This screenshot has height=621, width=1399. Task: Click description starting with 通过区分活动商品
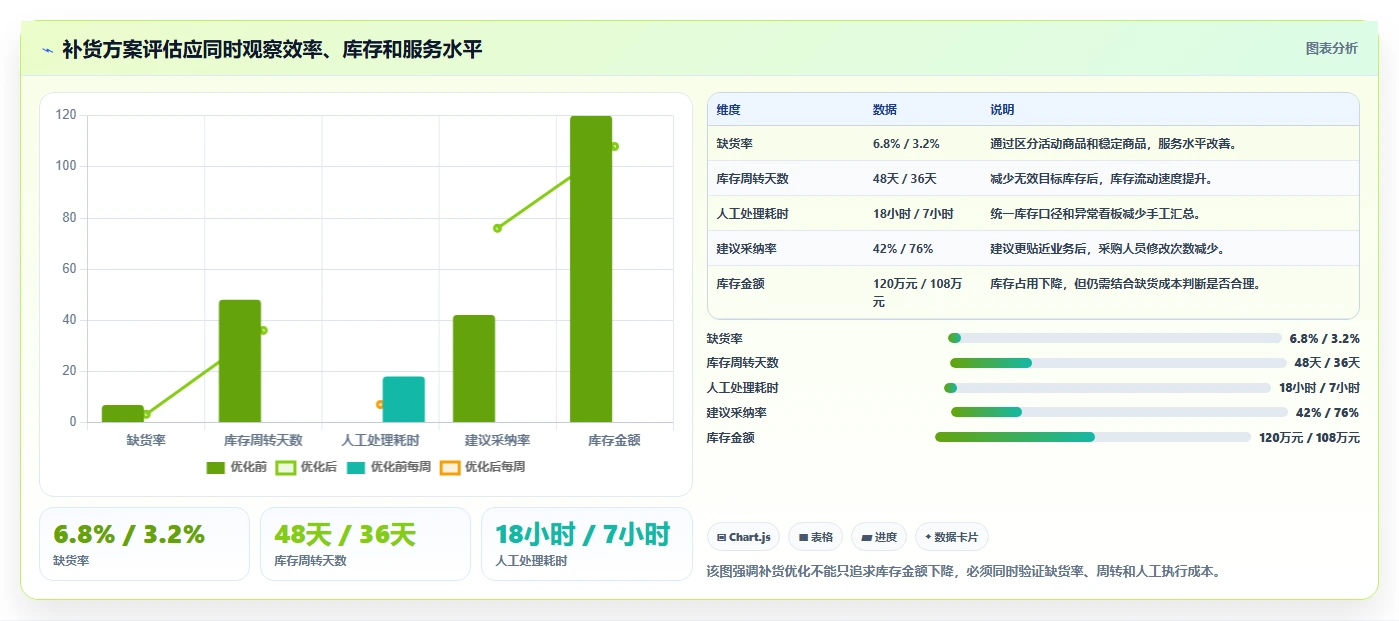[1114, 144]
